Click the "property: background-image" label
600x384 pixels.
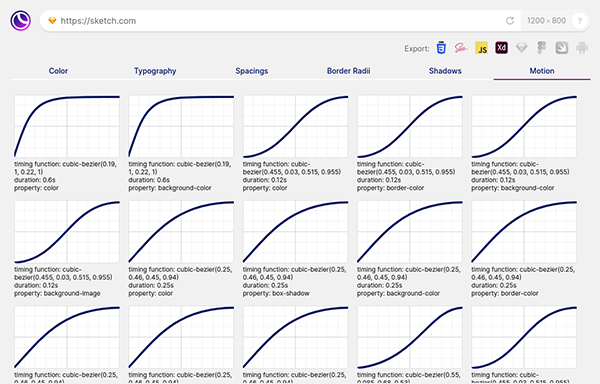tap(57, 293)
